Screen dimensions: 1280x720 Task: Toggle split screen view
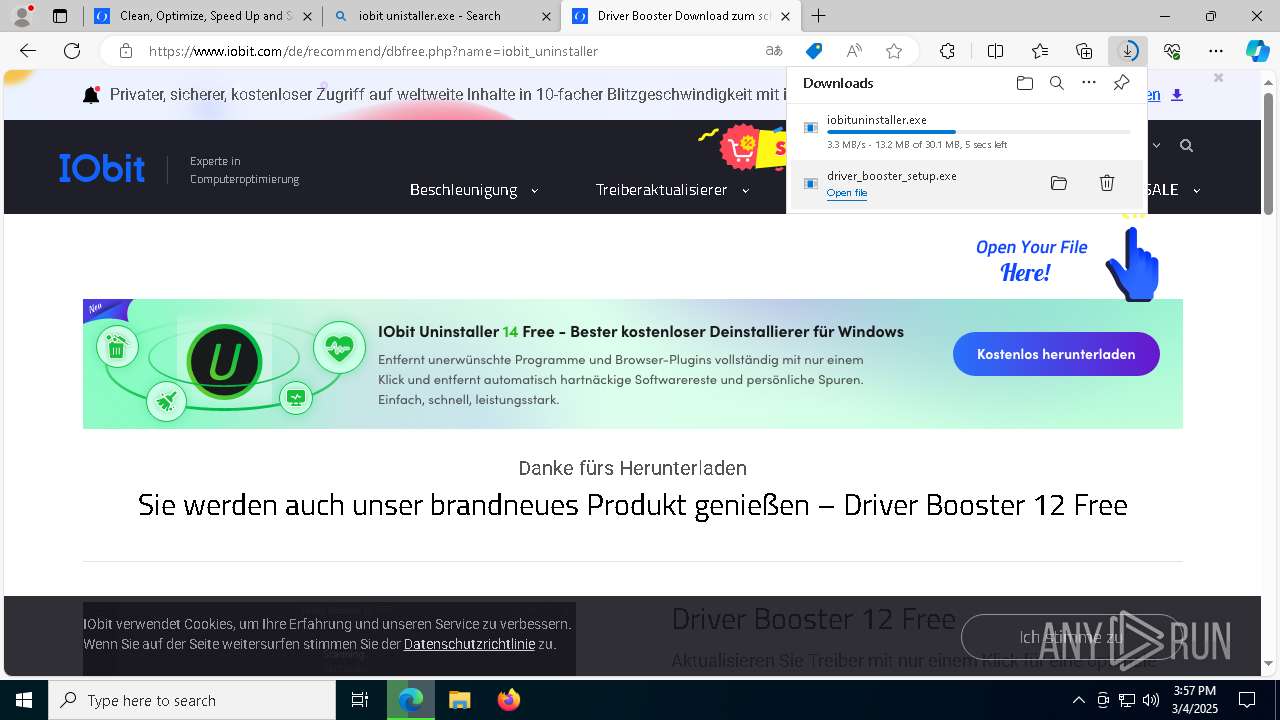[x=995, y=51]
